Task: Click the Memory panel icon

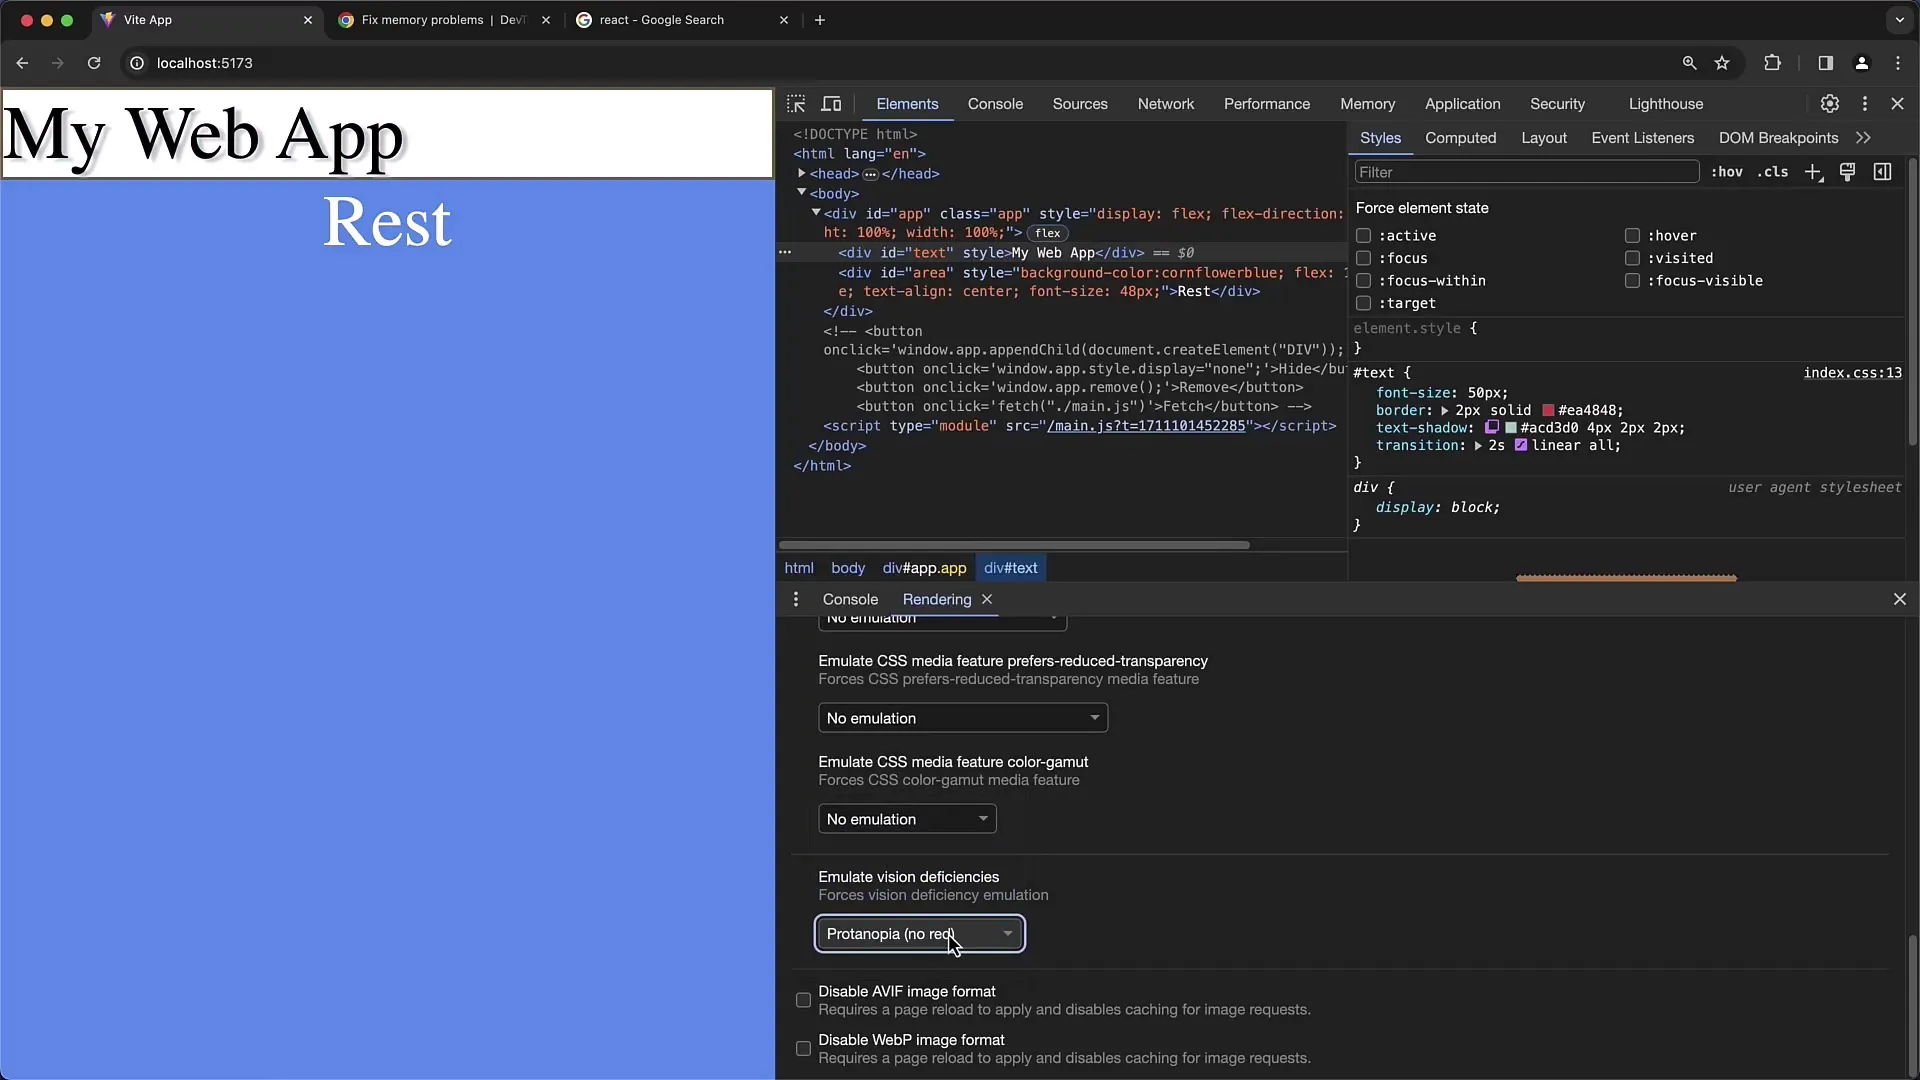Action: (1366, 103)
